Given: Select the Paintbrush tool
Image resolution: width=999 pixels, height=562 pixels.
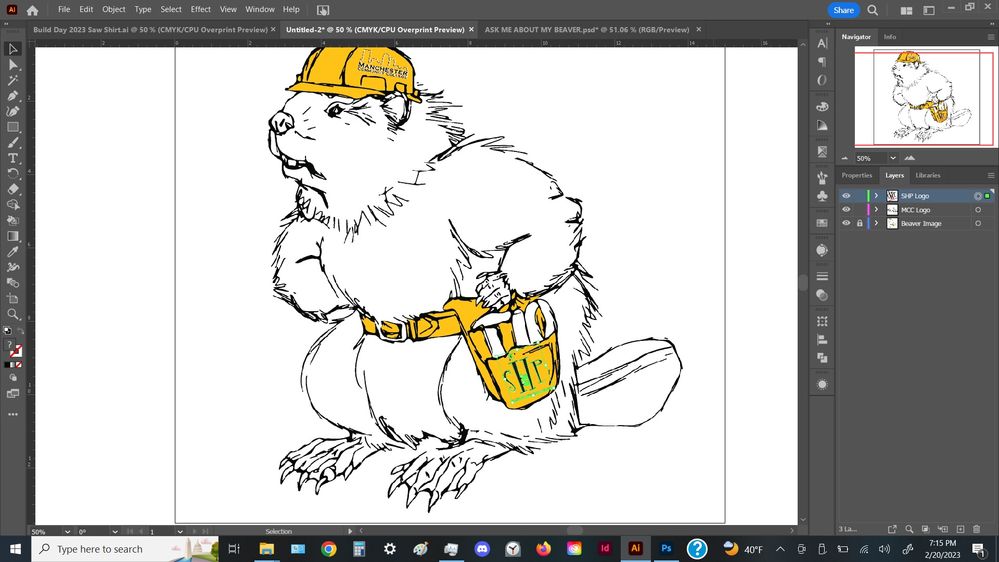Looking at the screenshot, I should point(13,143).
